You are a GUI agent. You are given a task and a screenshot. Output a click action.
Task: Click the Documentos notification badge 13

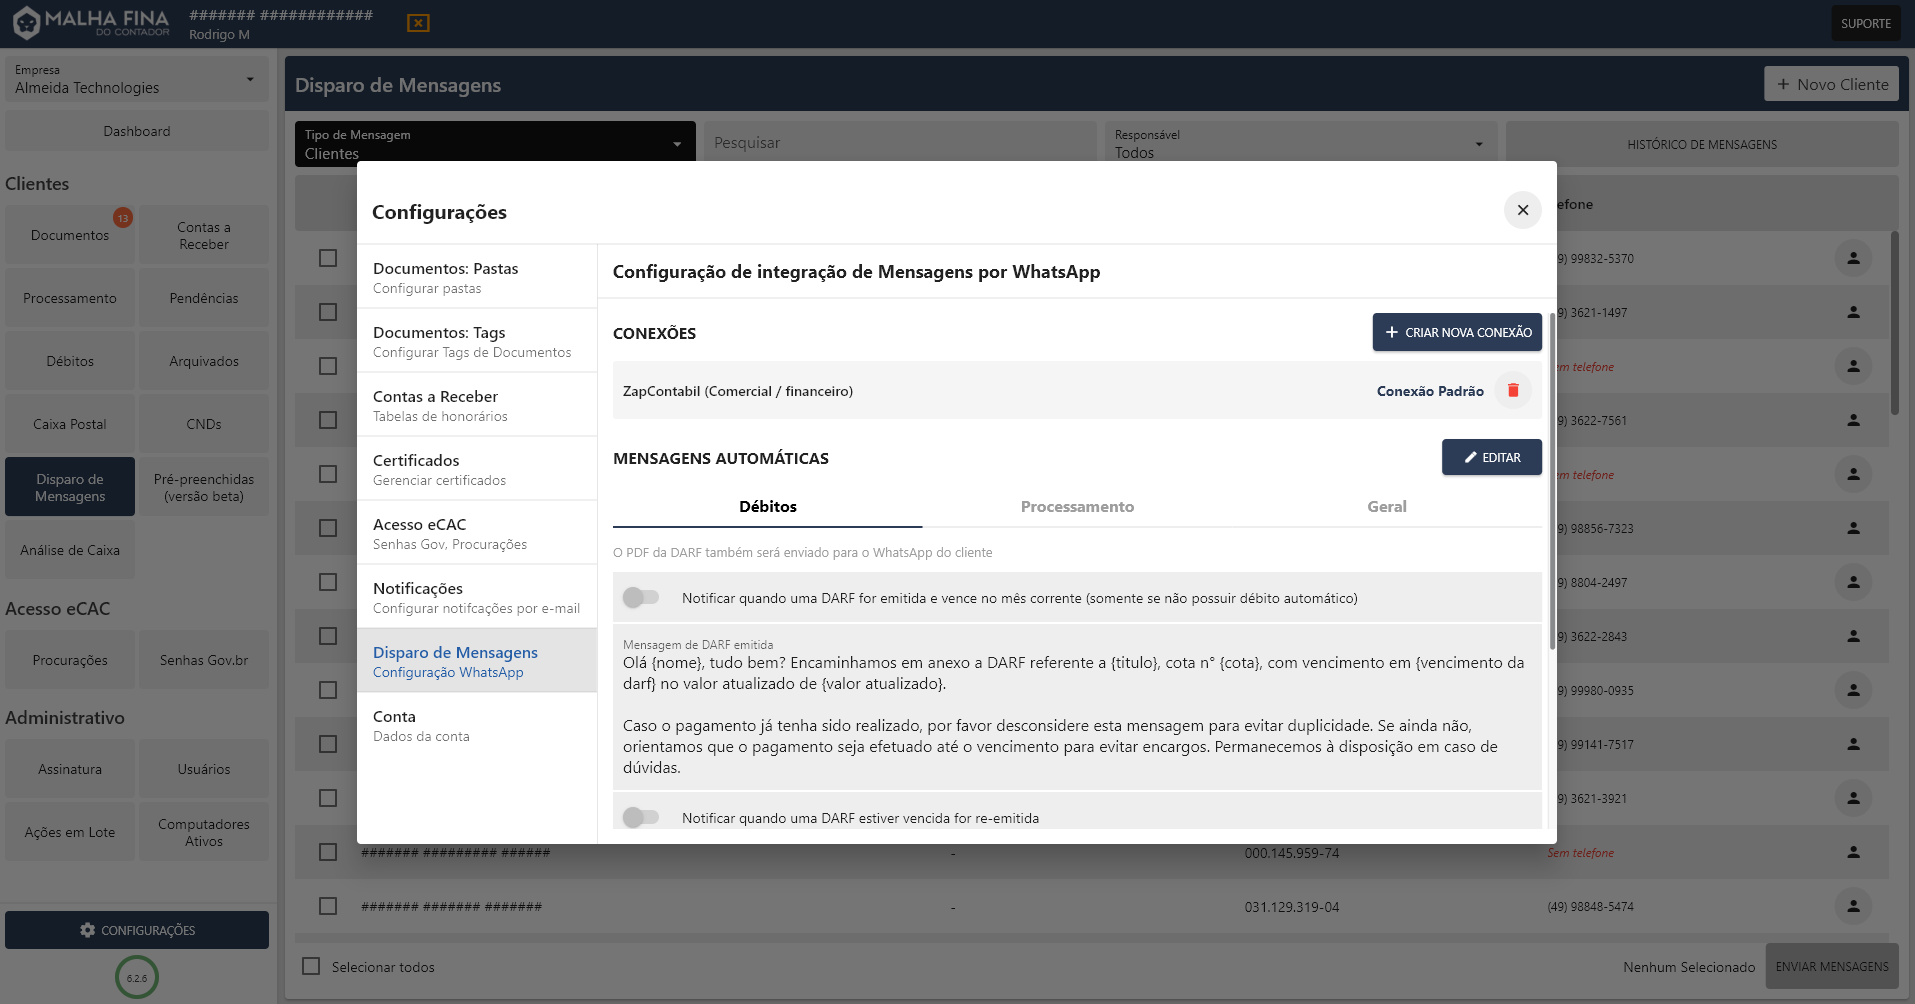(122, 218)
